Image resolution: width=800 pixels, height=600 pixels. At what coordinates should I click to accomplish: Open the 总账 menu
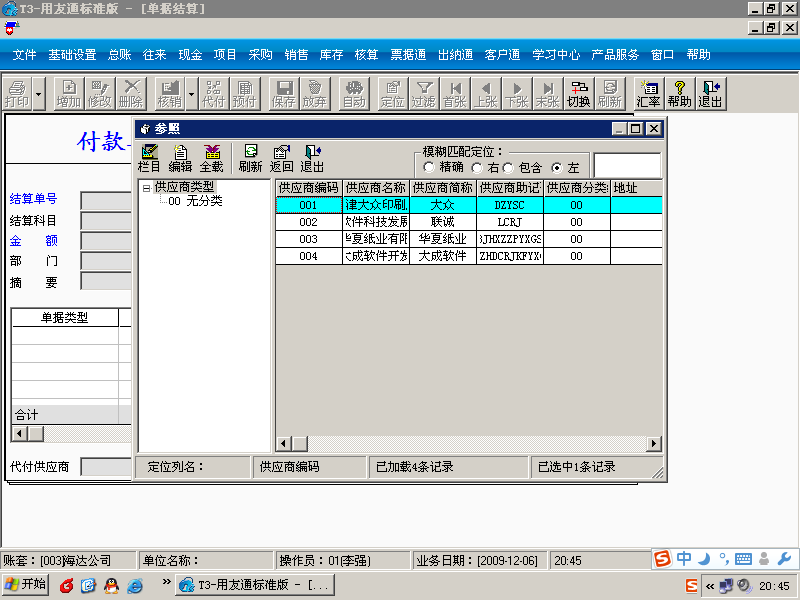click(x=120, y=55)
